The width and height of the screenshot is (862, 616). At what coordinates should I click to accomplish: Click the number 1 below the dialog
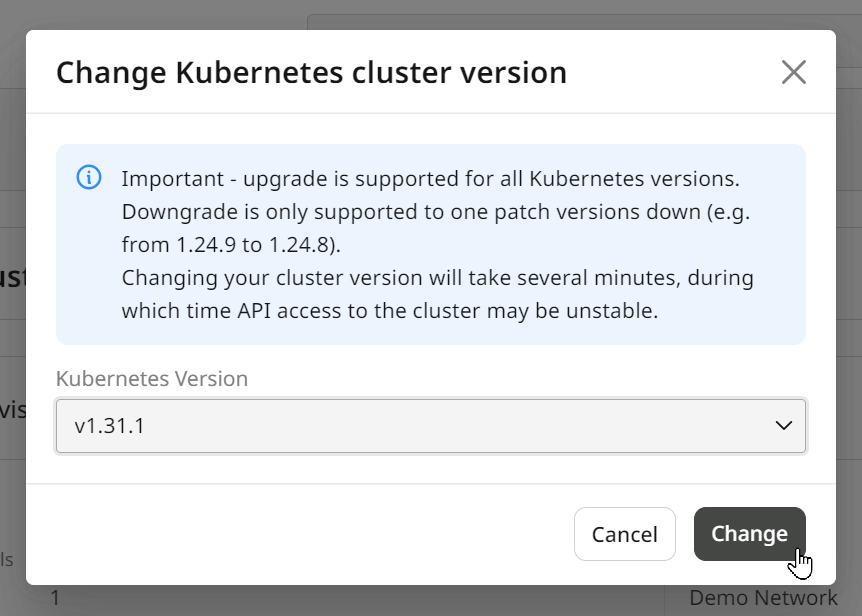point(55,598)
